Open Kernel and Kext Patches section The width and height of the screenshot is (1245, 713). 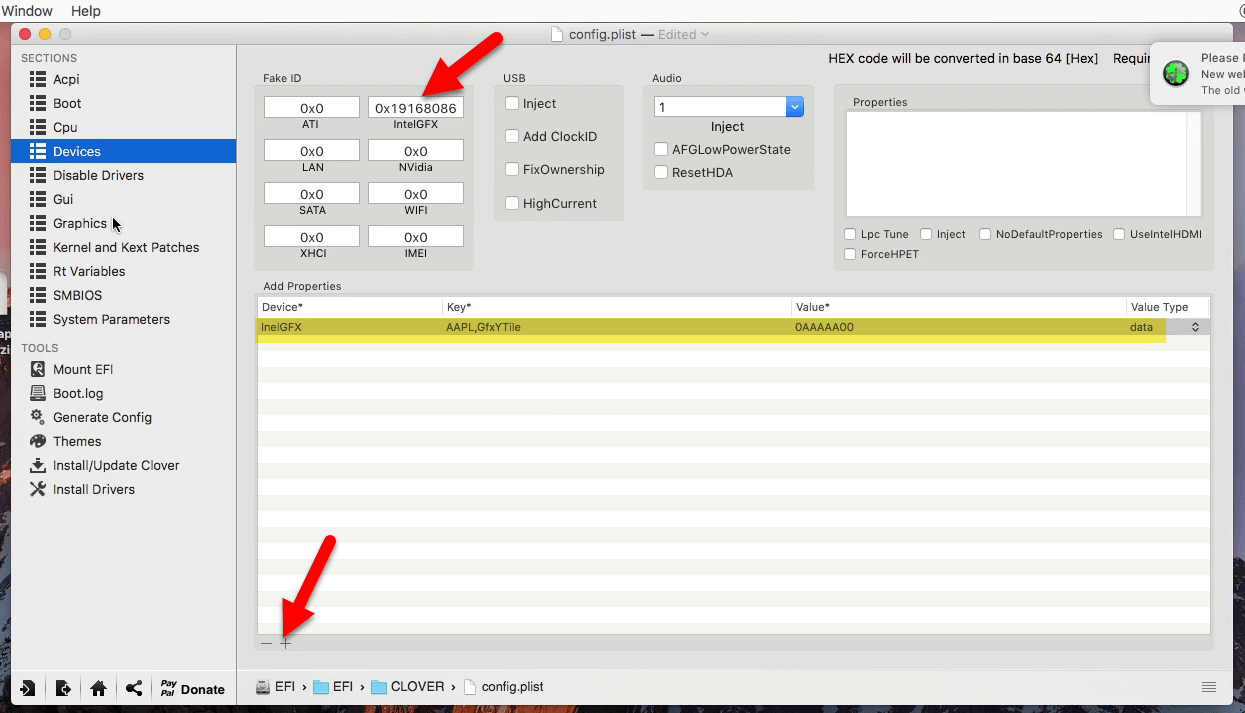(x=124, y=247)
